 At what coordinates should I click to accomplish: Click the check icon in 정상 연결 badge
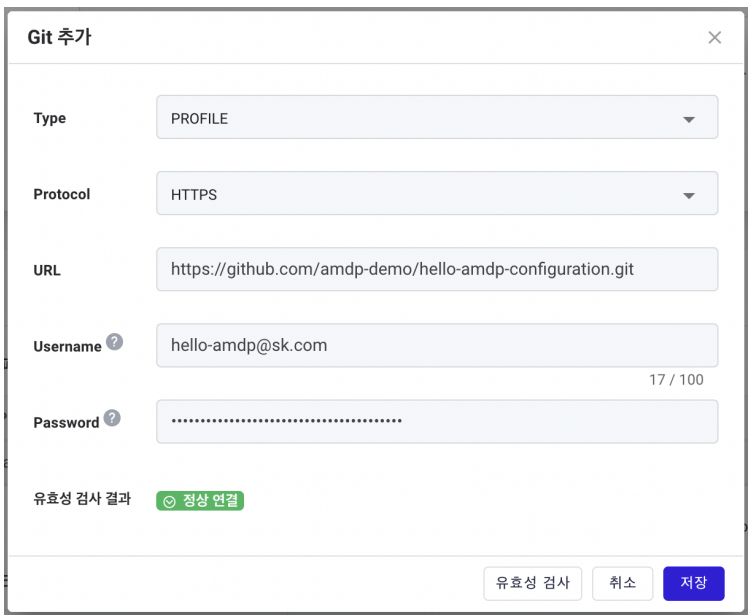pos(169,501)
